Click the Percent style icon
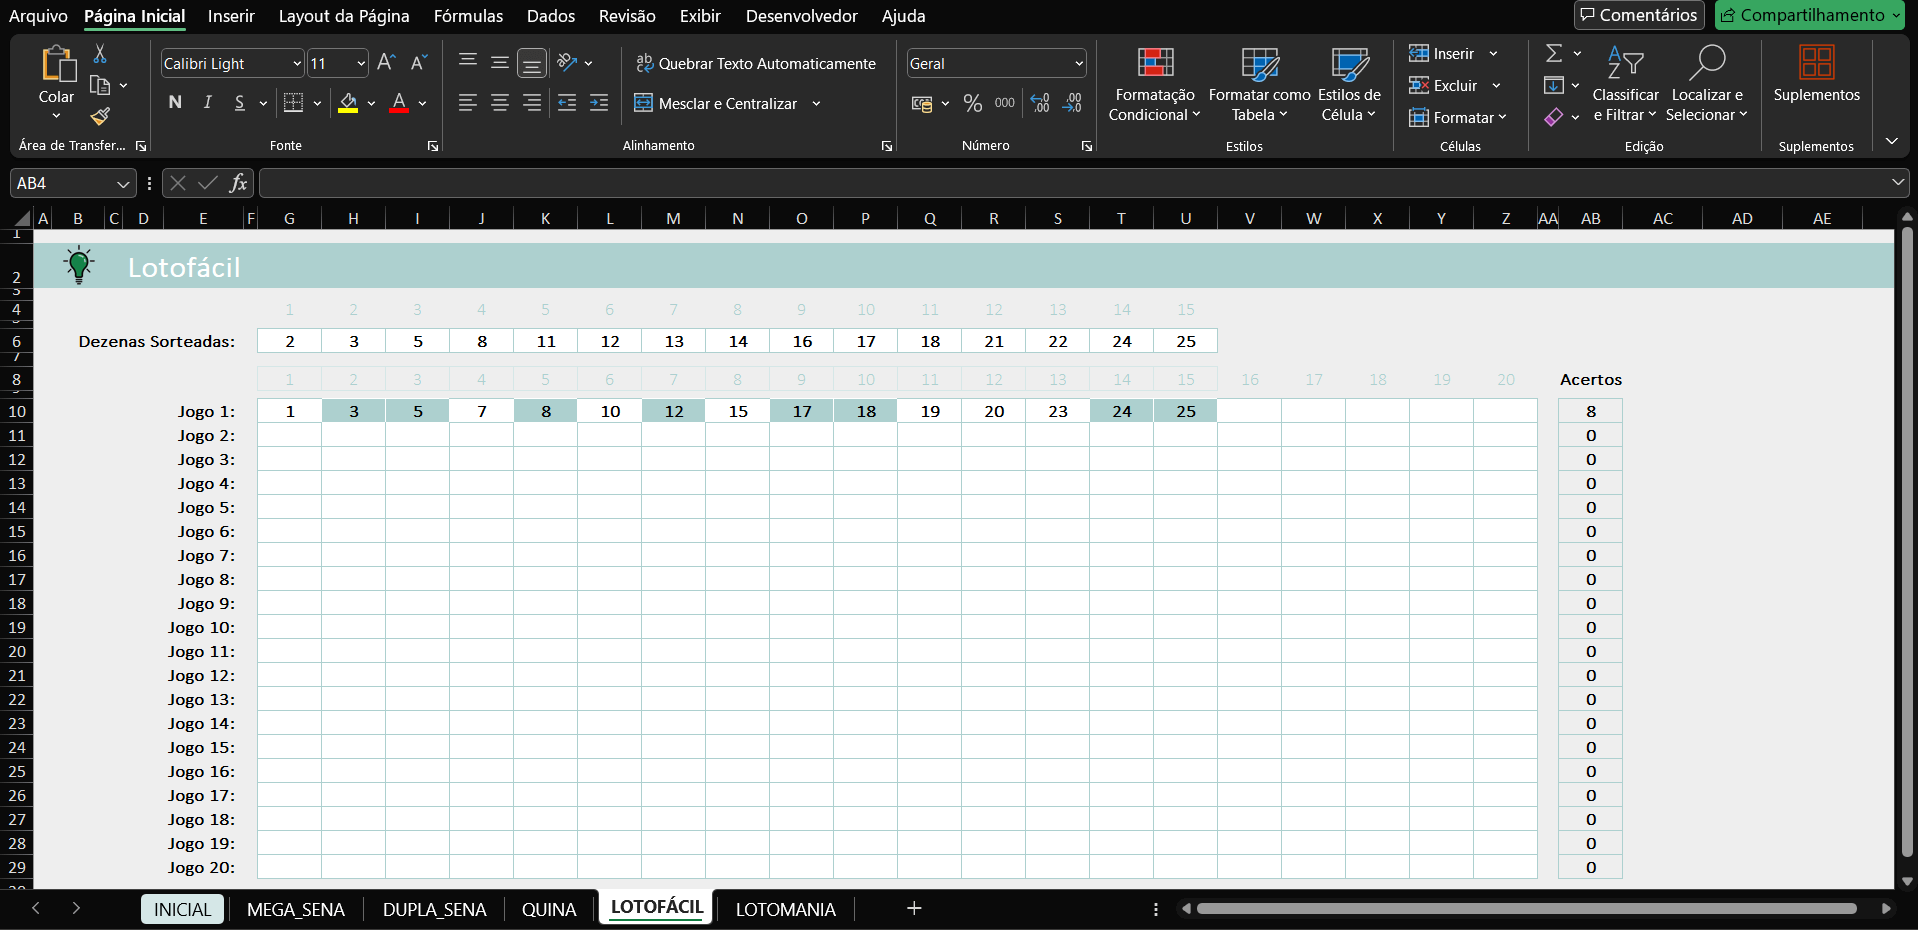 [x=972, y=102]
